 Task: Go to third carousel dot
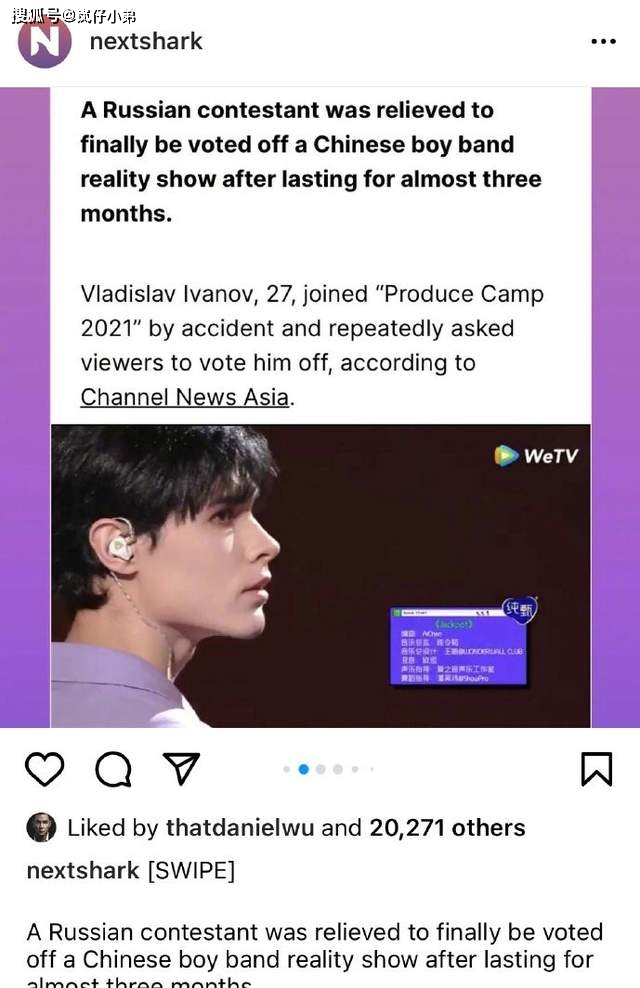coord(321,769)
